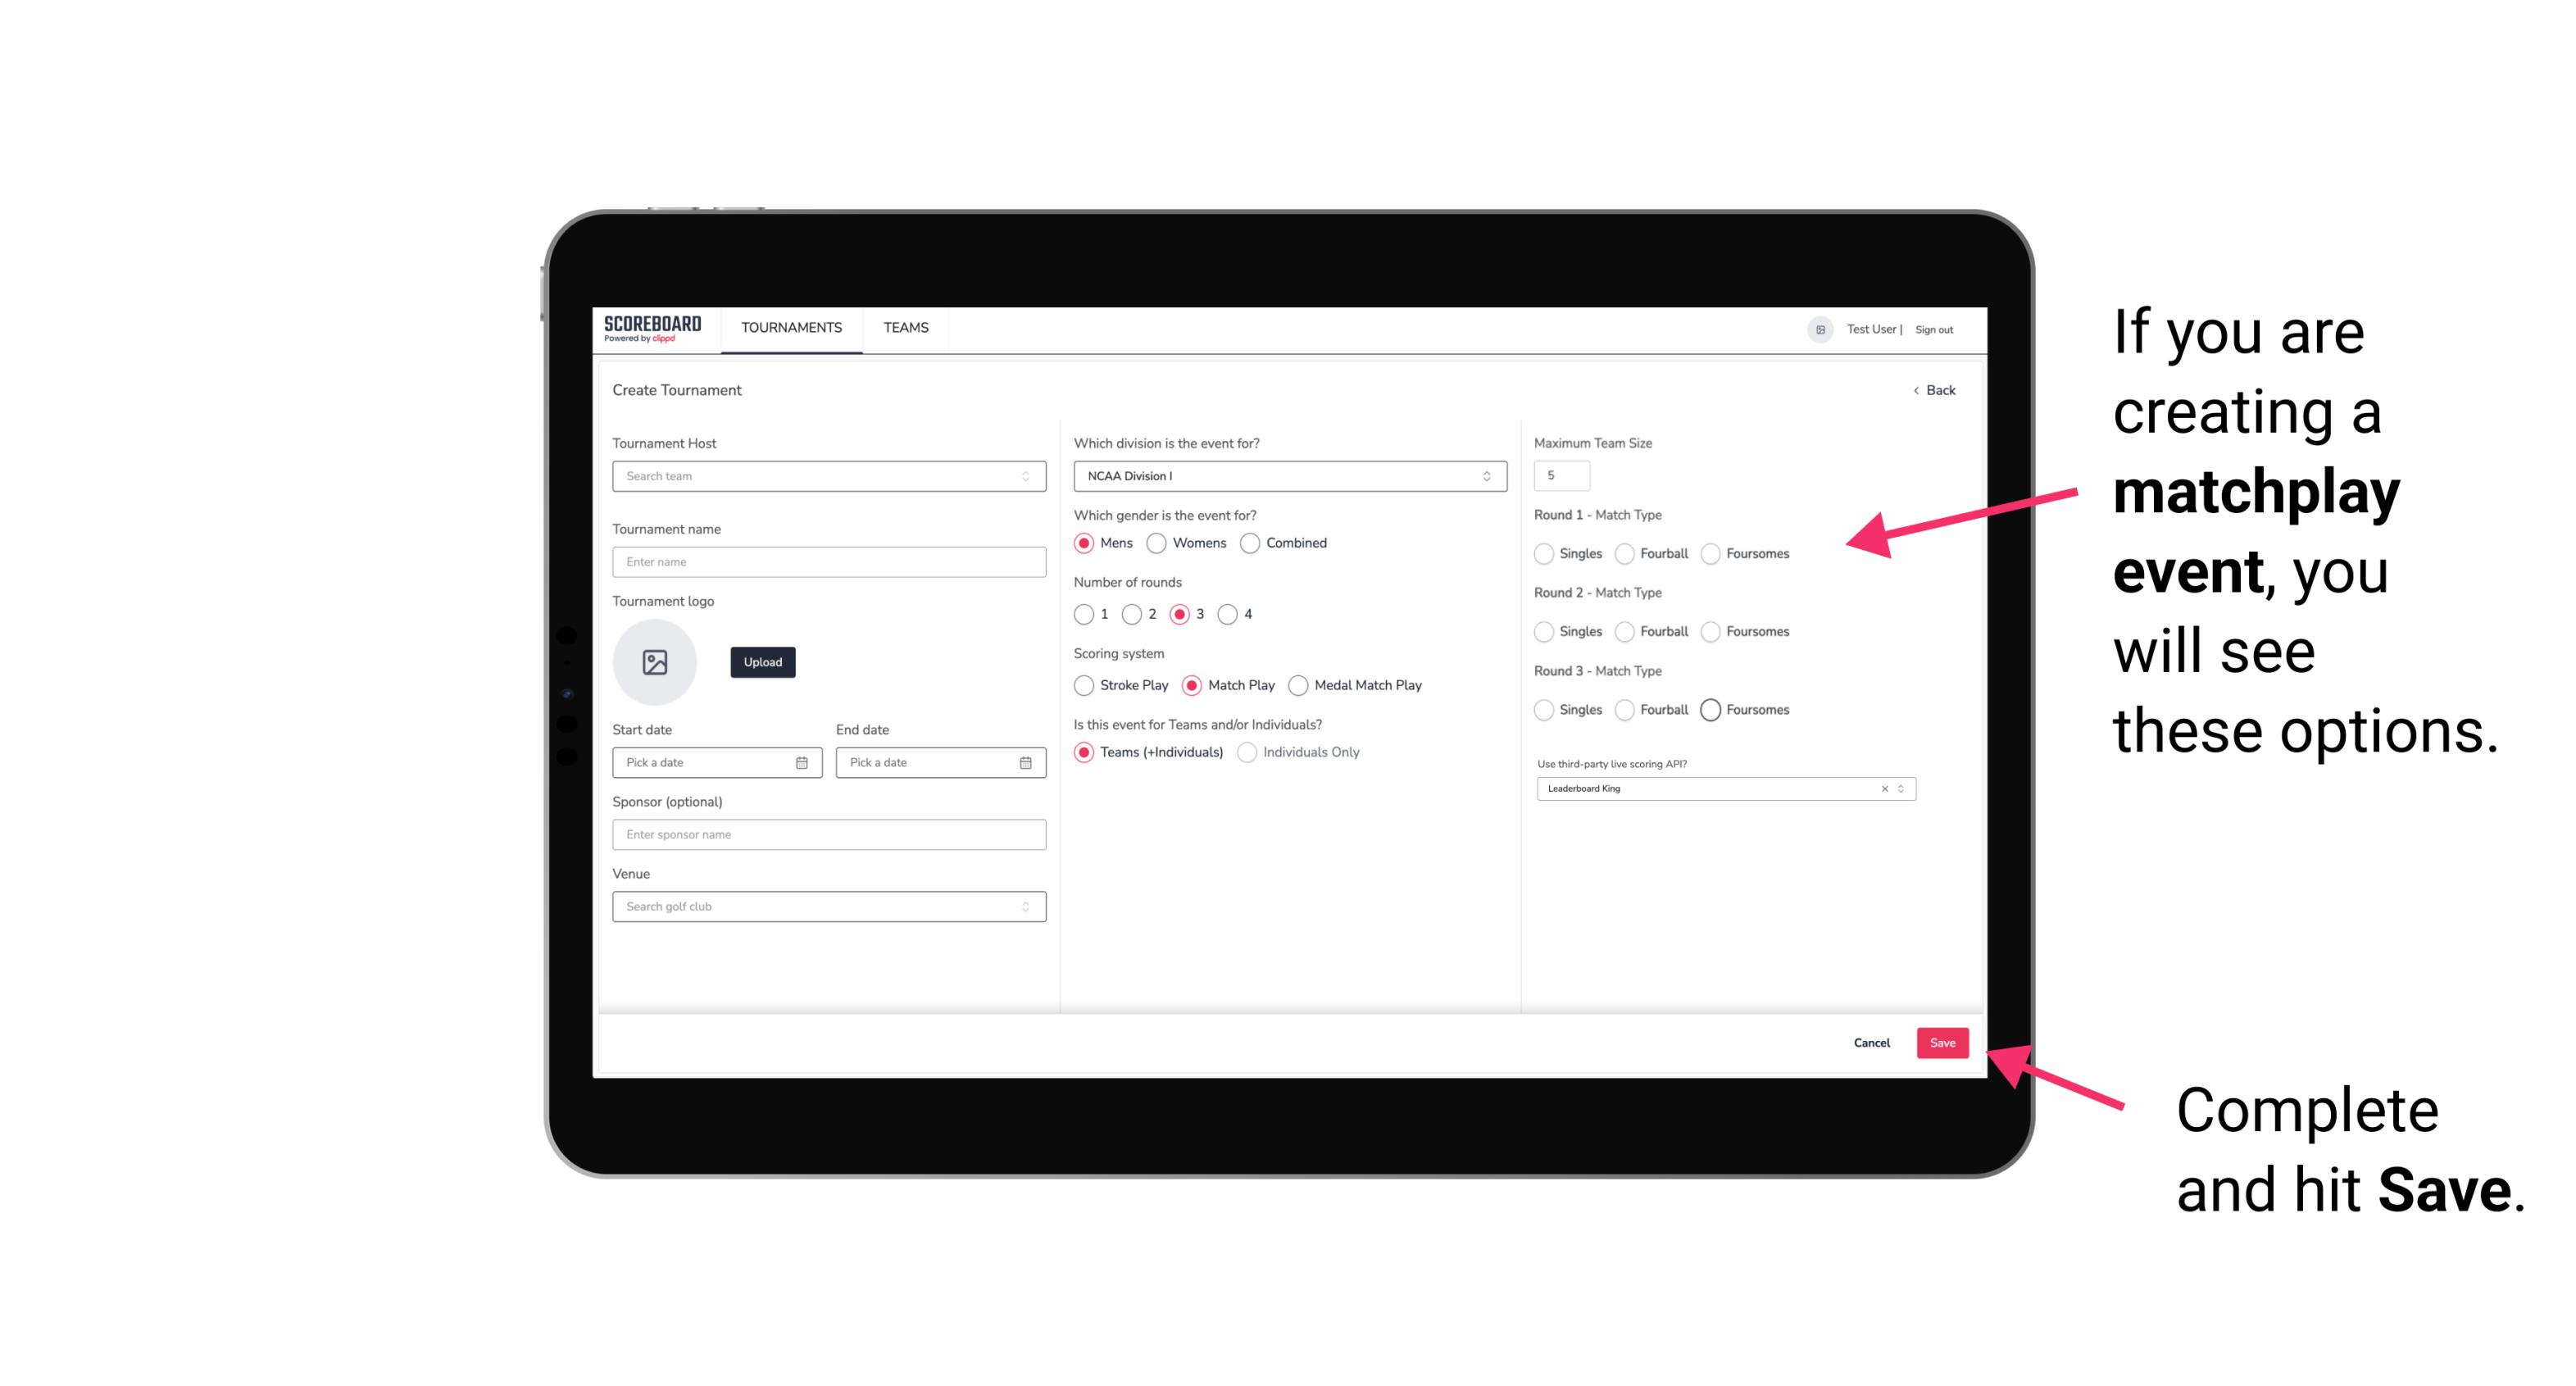
Task: Click the tournament logo placeholder image icon
Action: (655, 662)
